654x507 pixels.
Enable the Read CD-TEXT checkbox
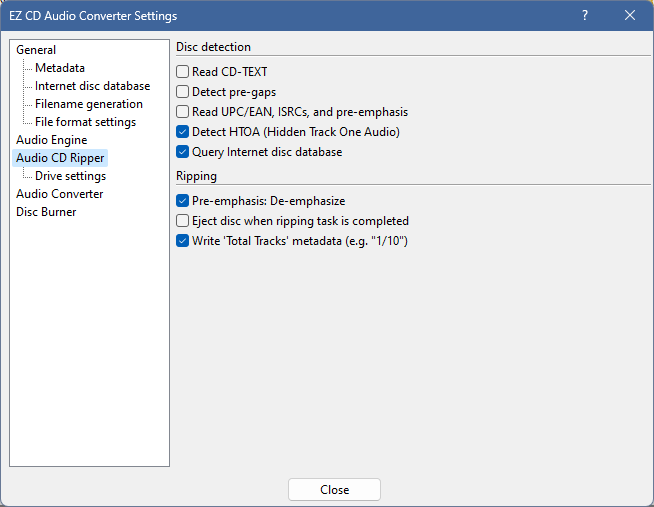coord(183,72)
